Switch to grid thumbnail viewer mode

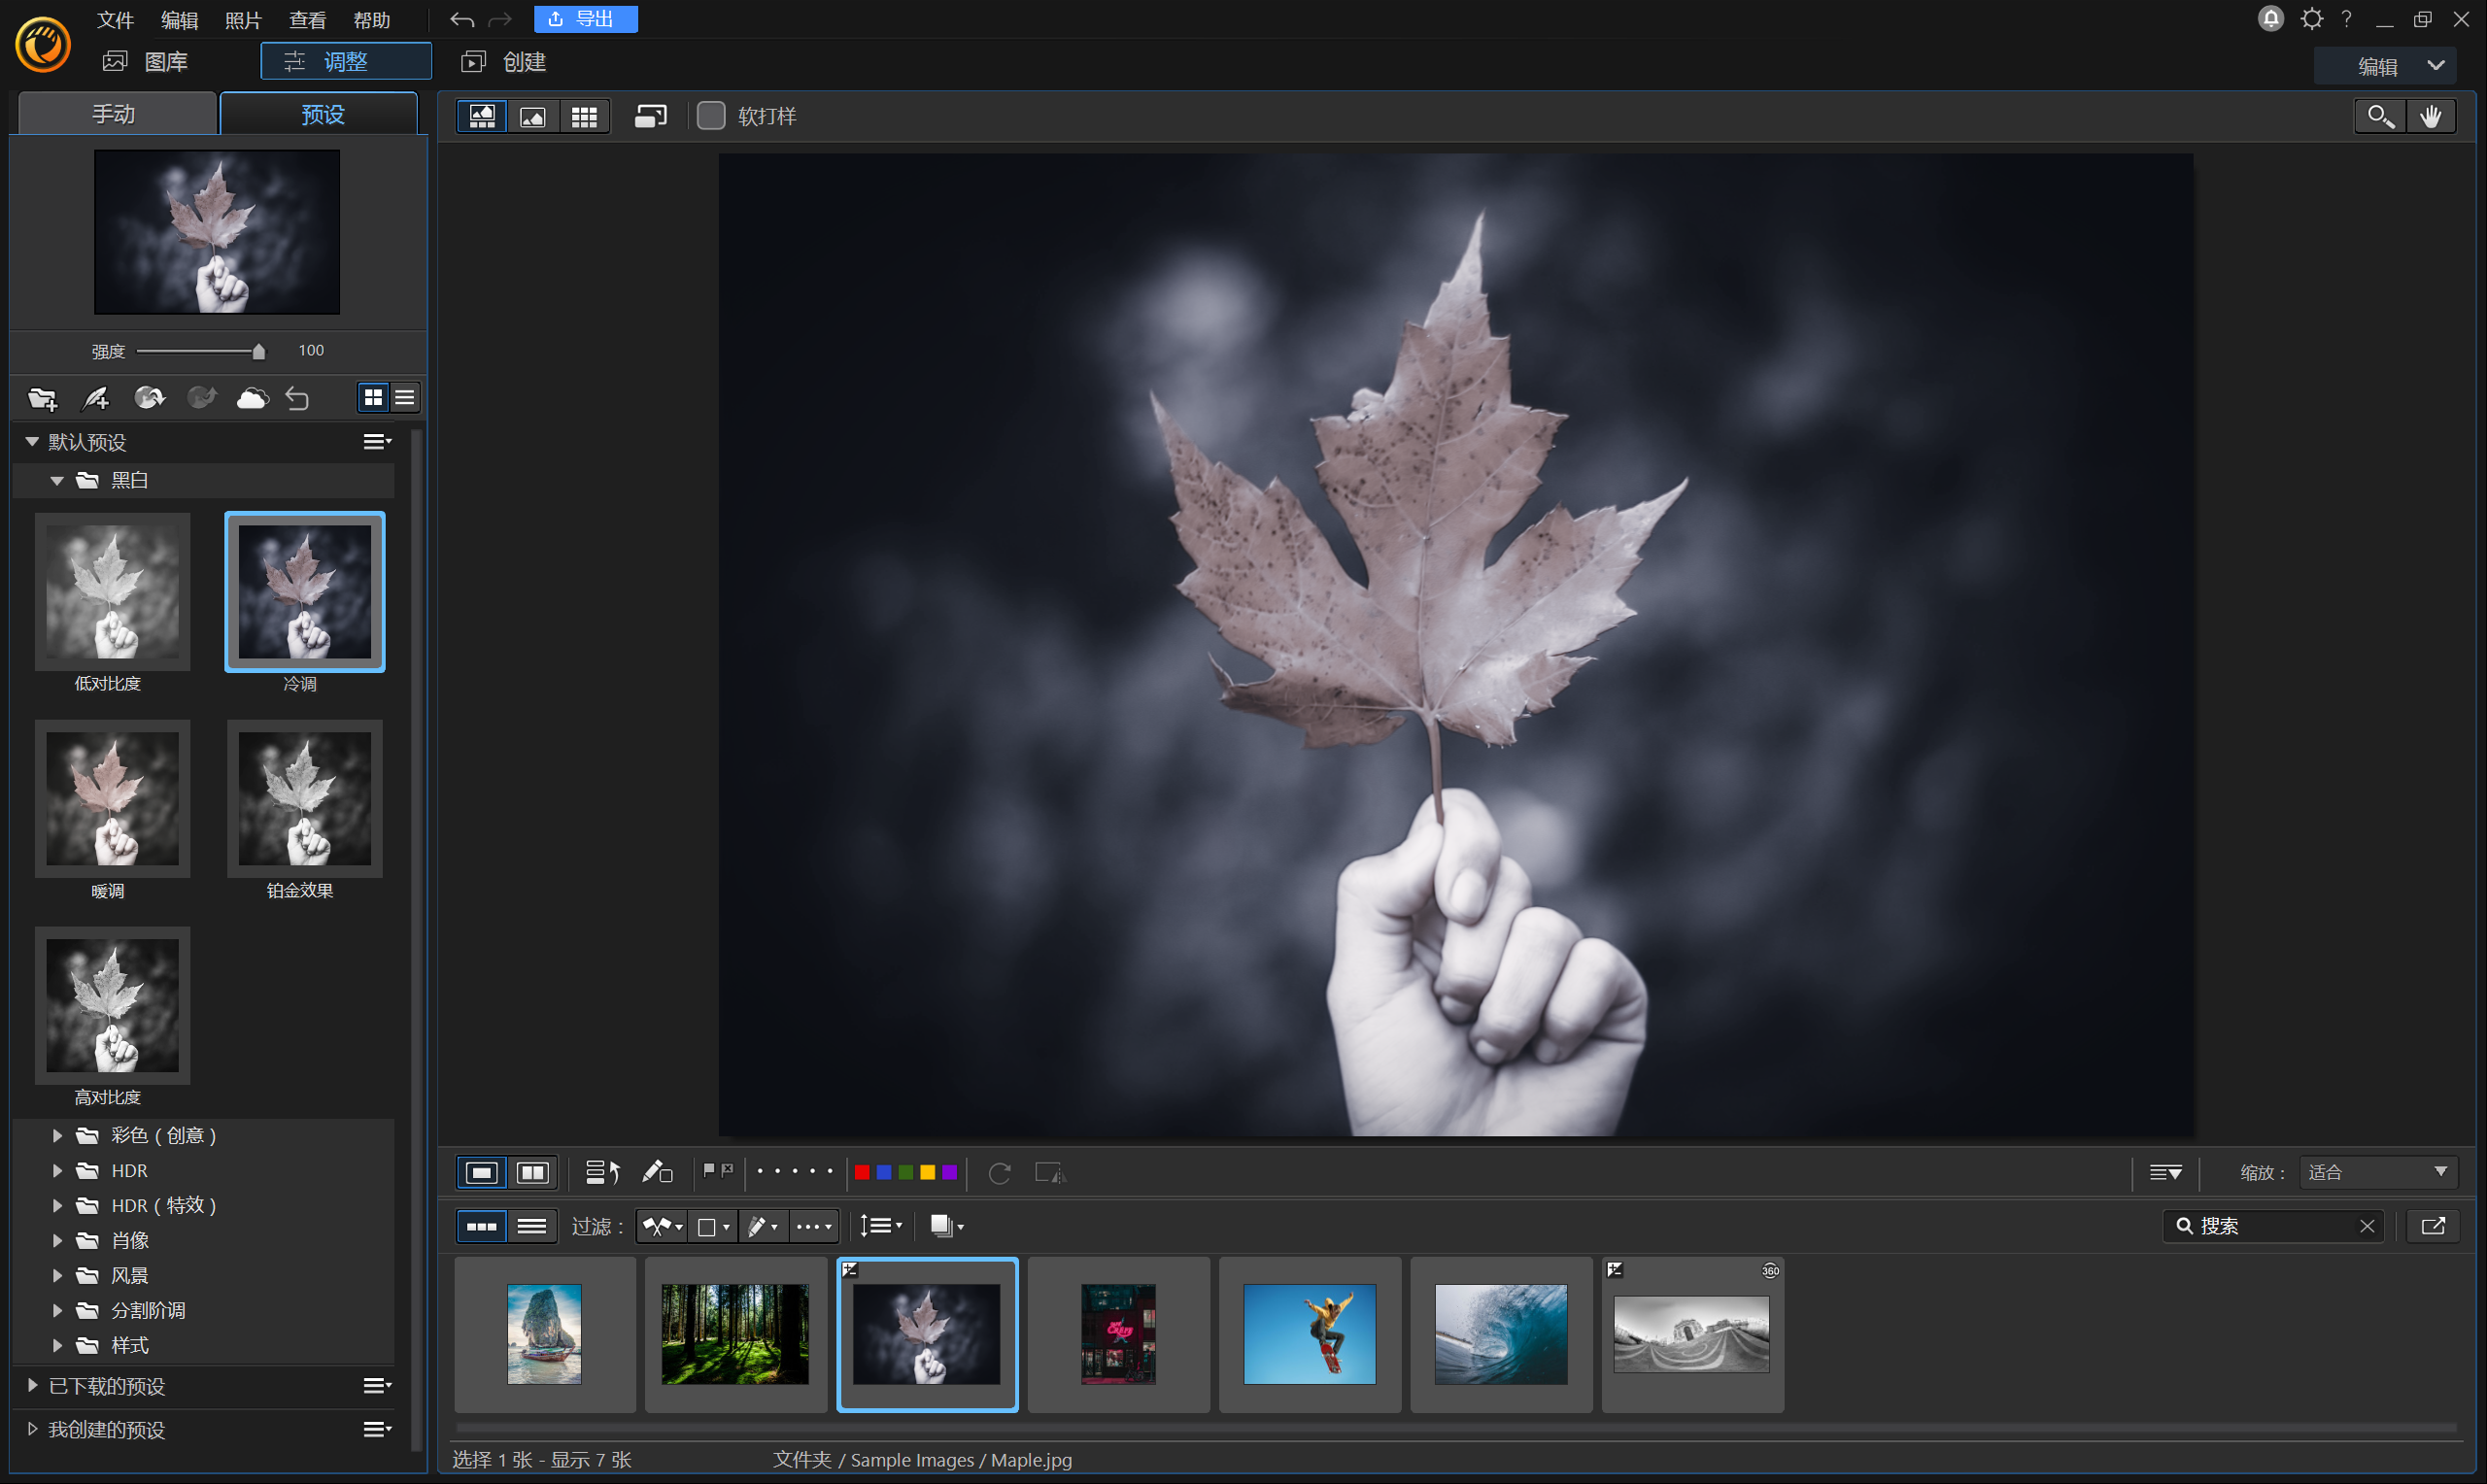pos(584,117)
